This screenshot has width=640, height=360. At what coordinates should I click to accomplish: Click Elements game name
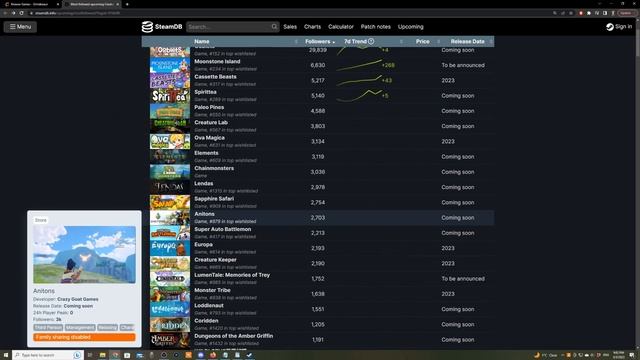click(x=206, y=153)
